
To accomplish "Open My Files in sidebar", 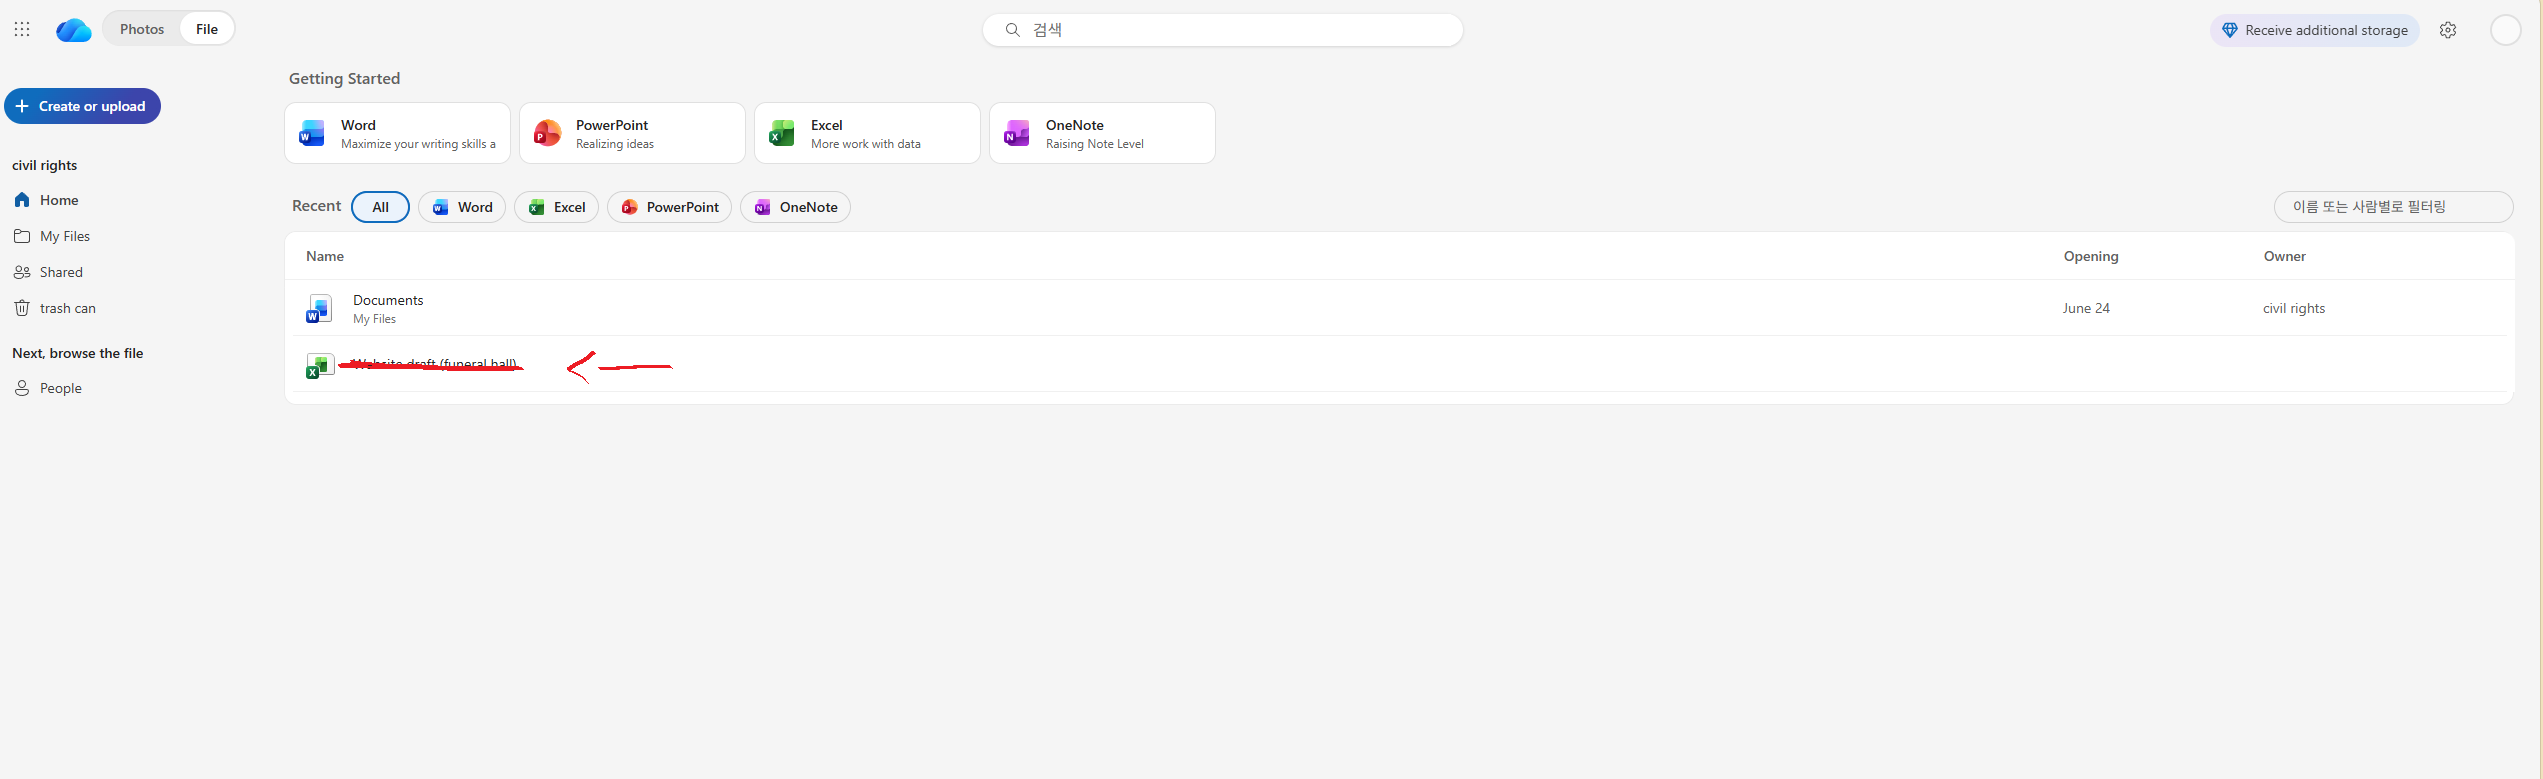I will tap(65, 236).
